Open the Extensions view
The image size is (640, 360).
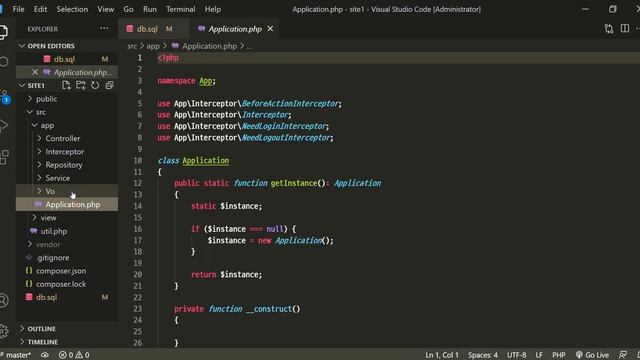coord(4,157)
